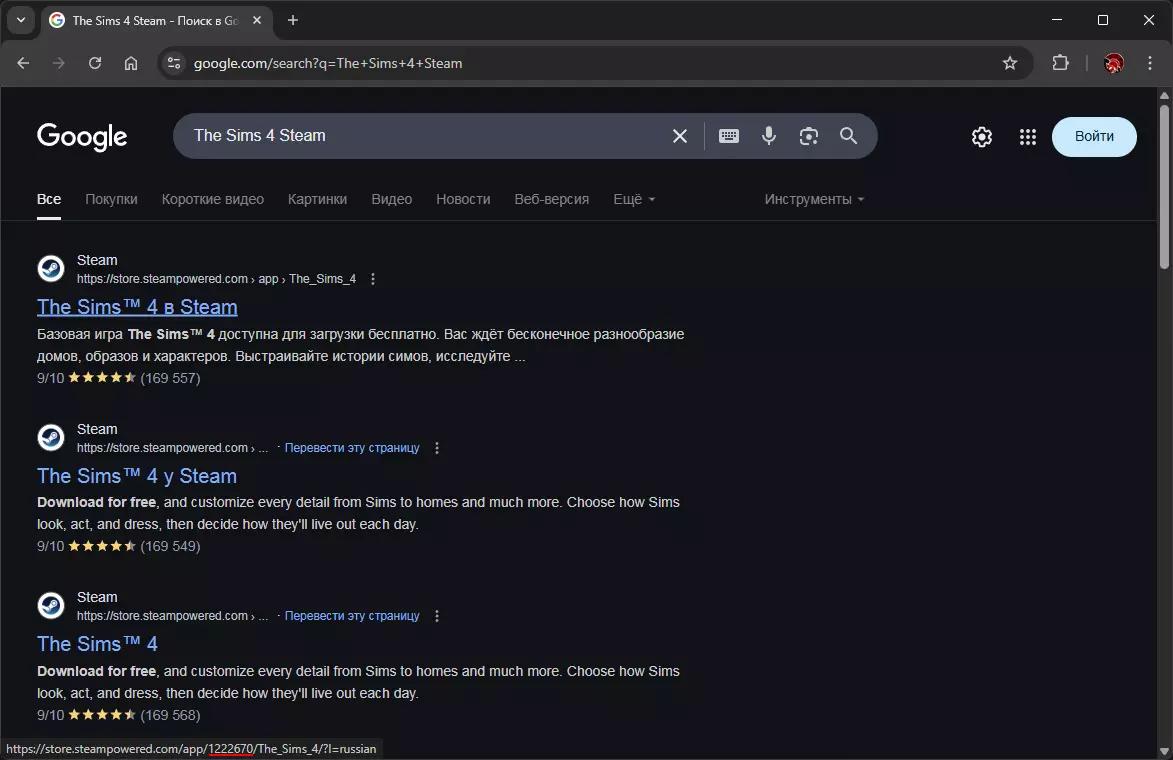Close The Sims 4 Steam tab
Viewport: 1173px width, 760px height.
257,20
